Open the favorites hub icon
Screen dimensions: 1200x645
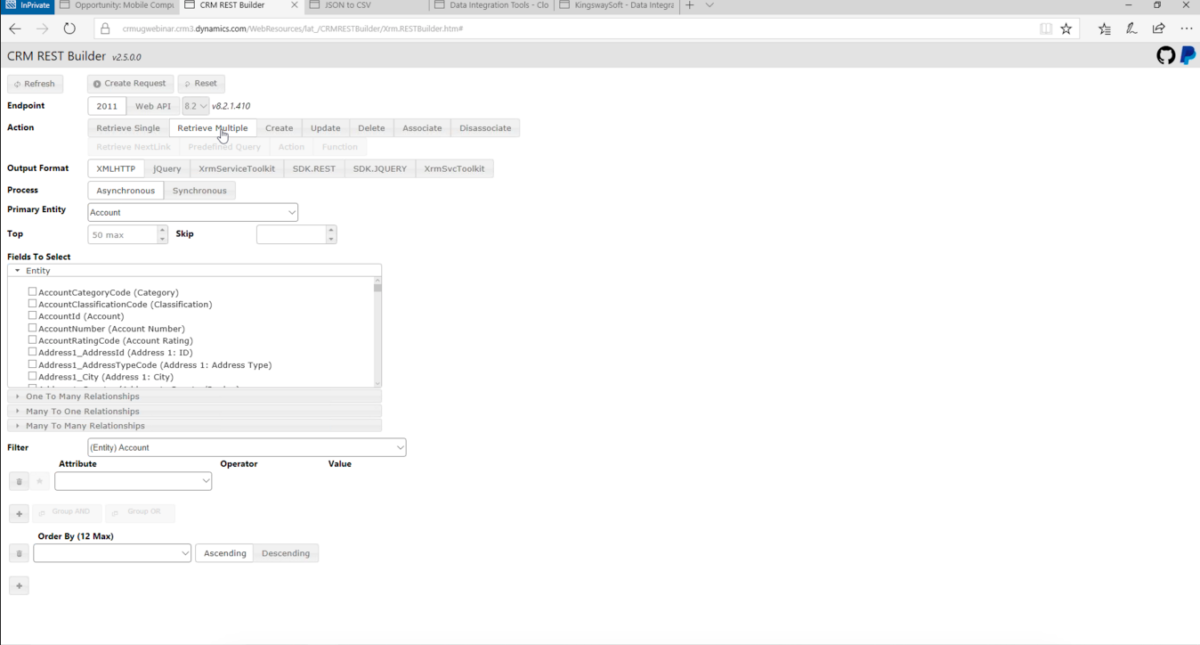1104,29
